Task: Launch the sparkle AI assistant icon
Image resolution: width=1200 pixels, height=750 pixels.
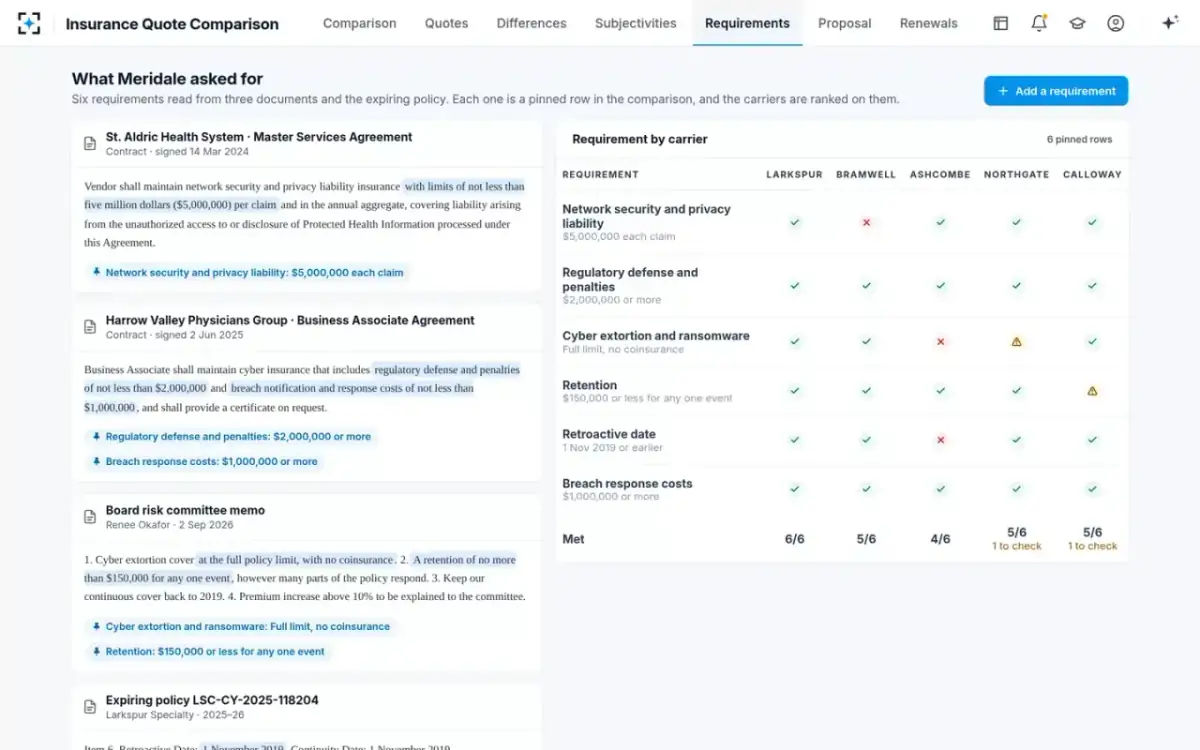Action: pyautogui.click(x=1170, y=23)
